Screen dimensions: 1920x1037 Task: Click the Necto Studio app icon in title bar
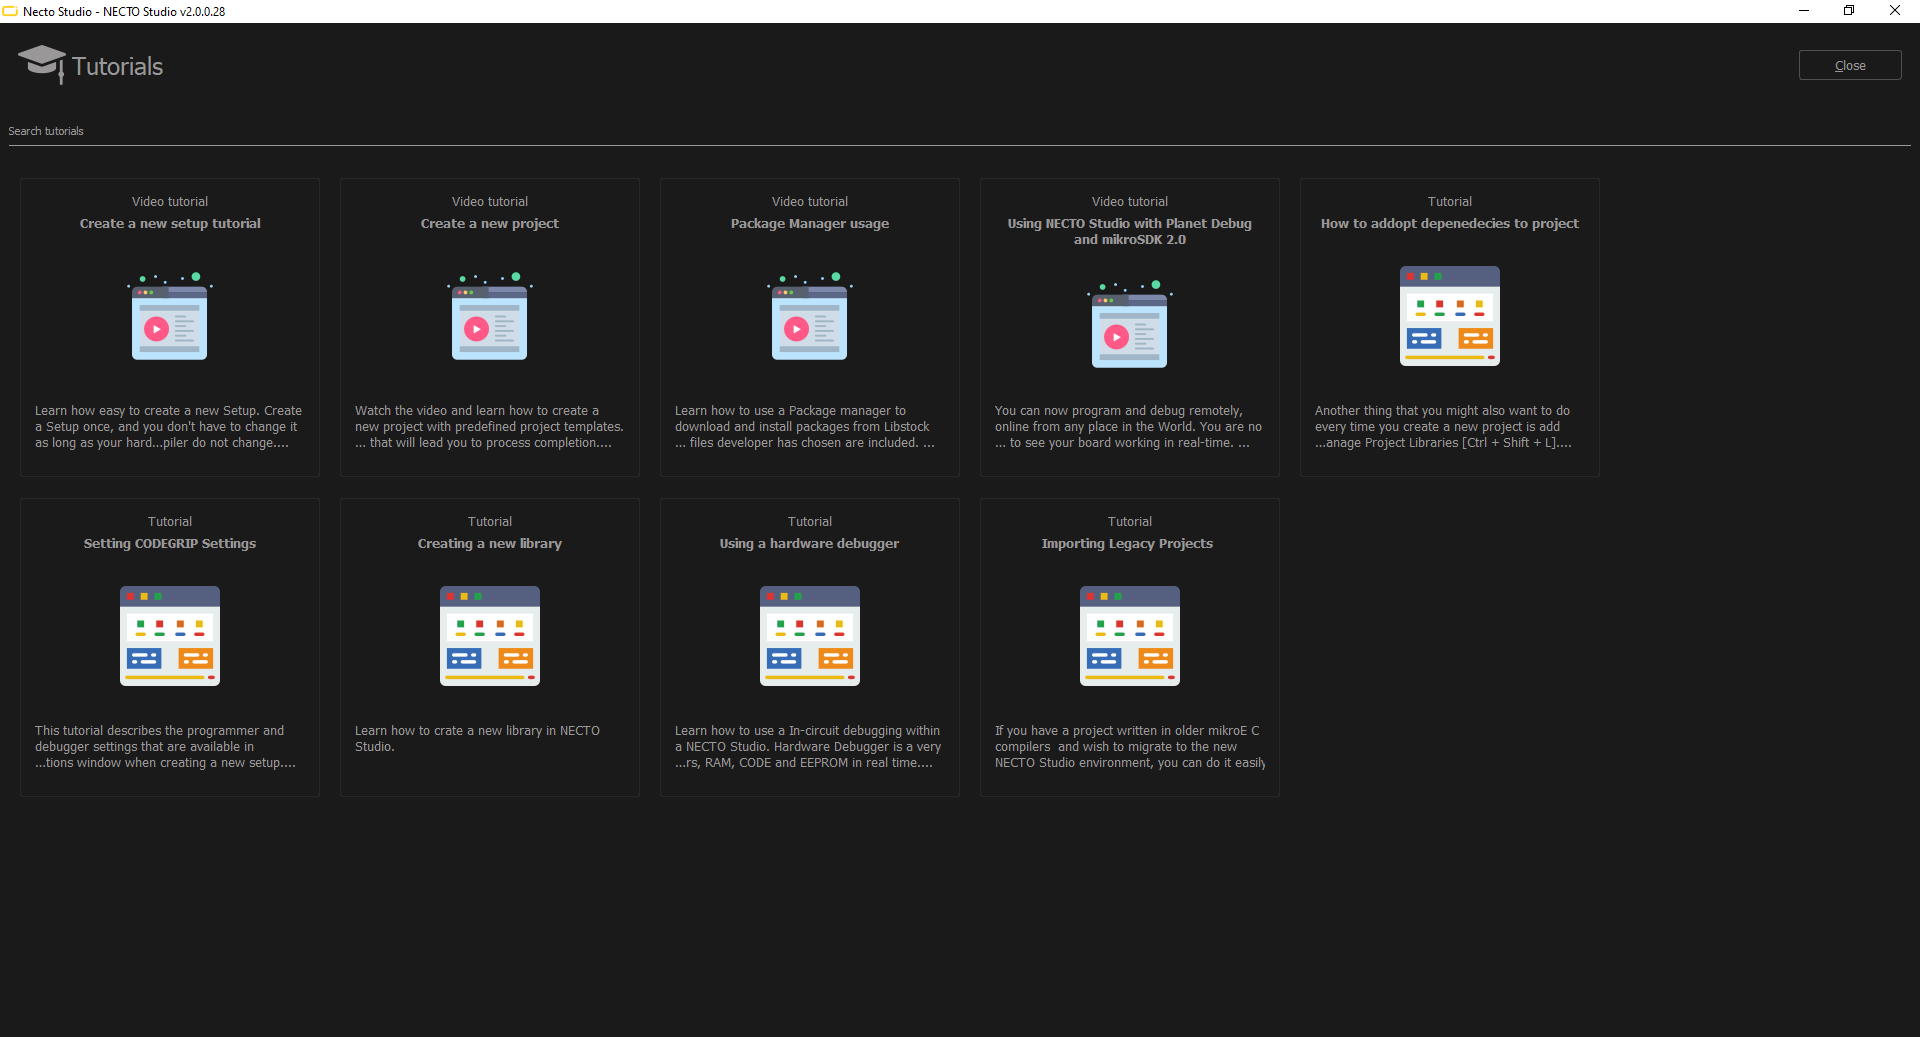pos(10,11)
